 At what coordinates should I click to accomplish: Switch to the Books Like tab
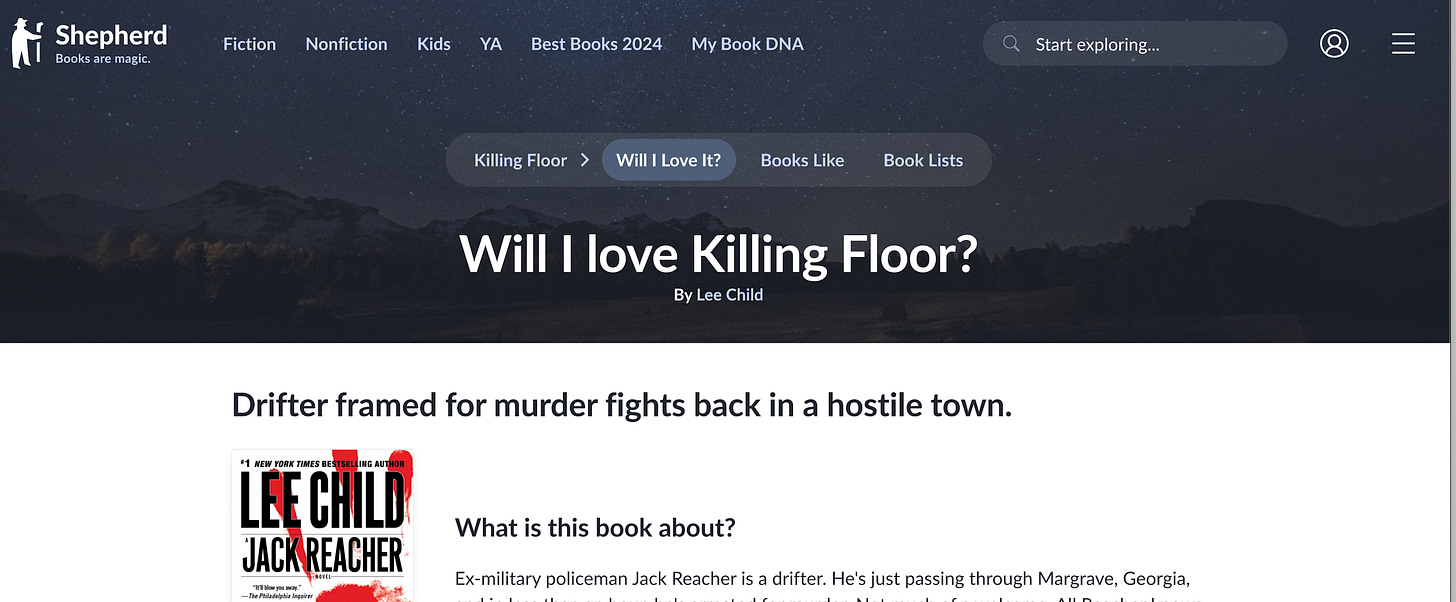802,160
